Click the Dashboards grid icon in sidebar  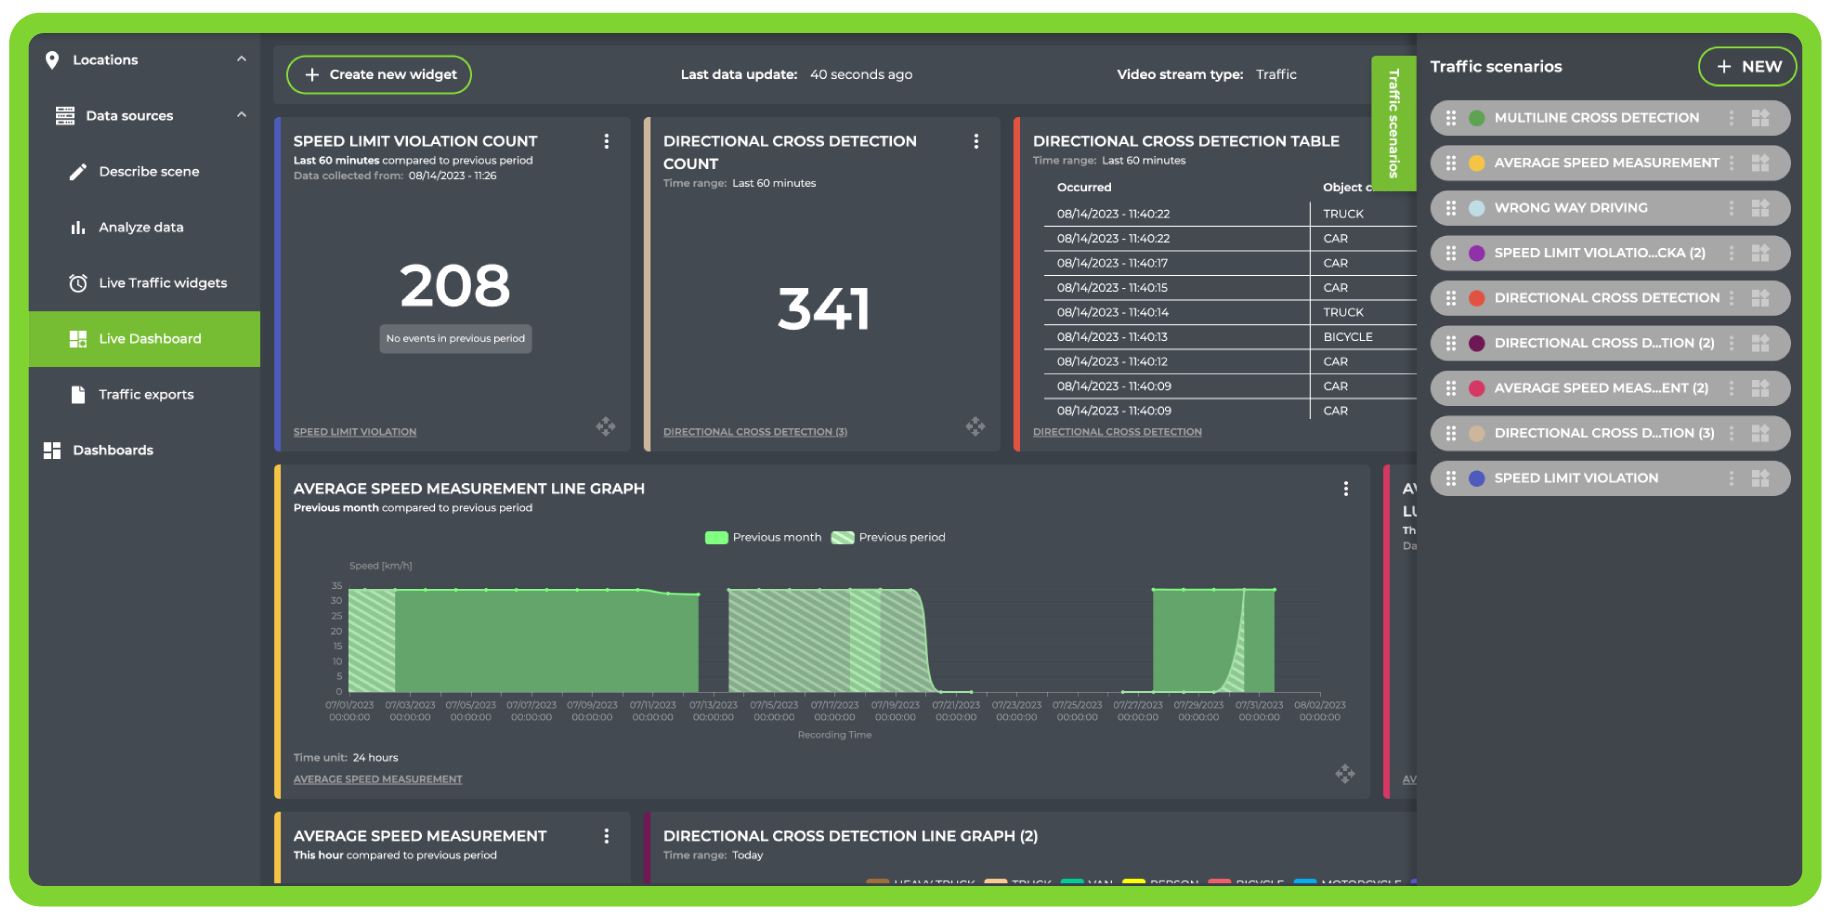click(x=51, y=449)
